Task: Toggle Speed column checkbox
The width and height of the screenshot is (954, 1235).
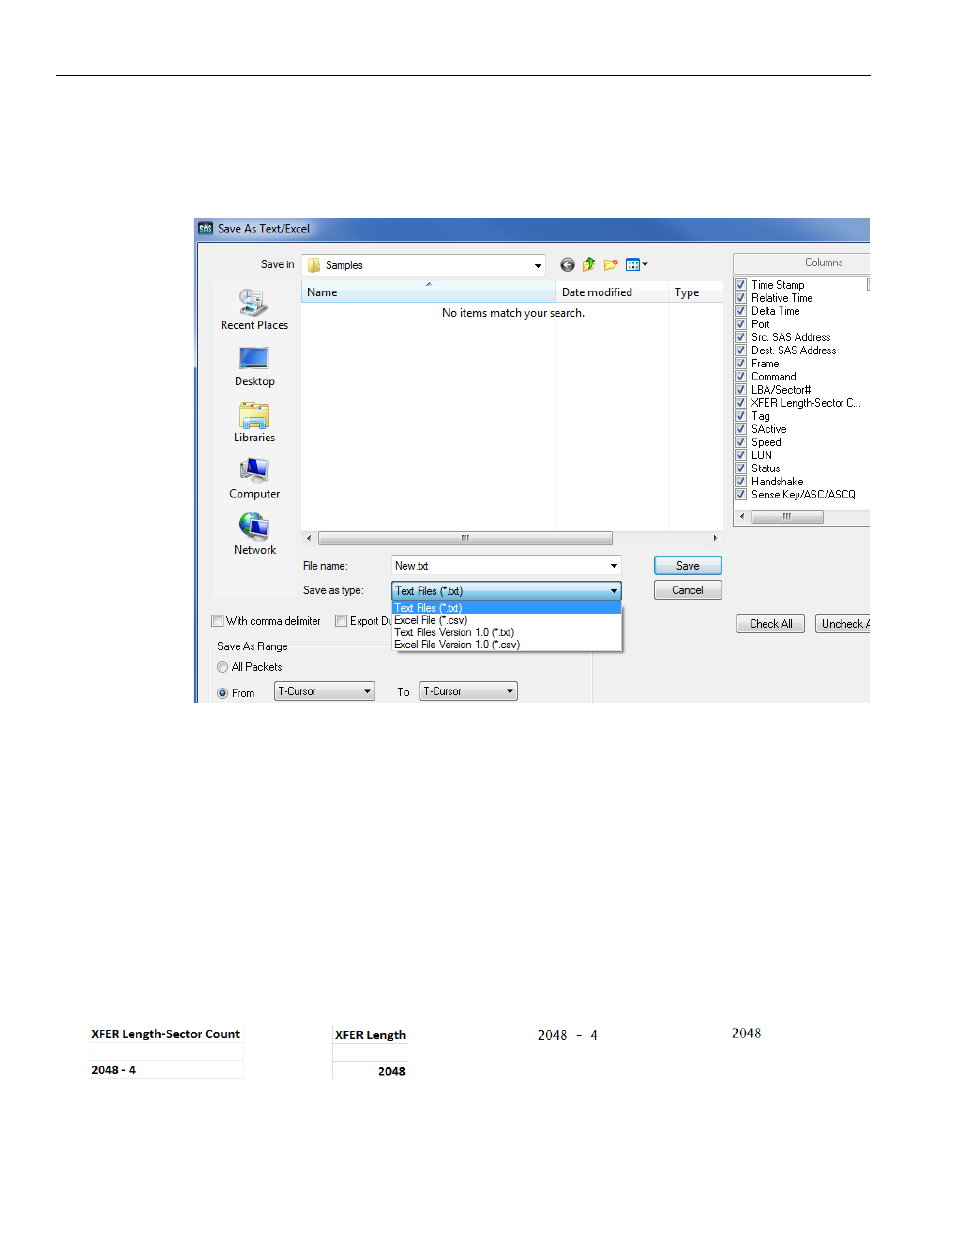Action: coord(741,442)
